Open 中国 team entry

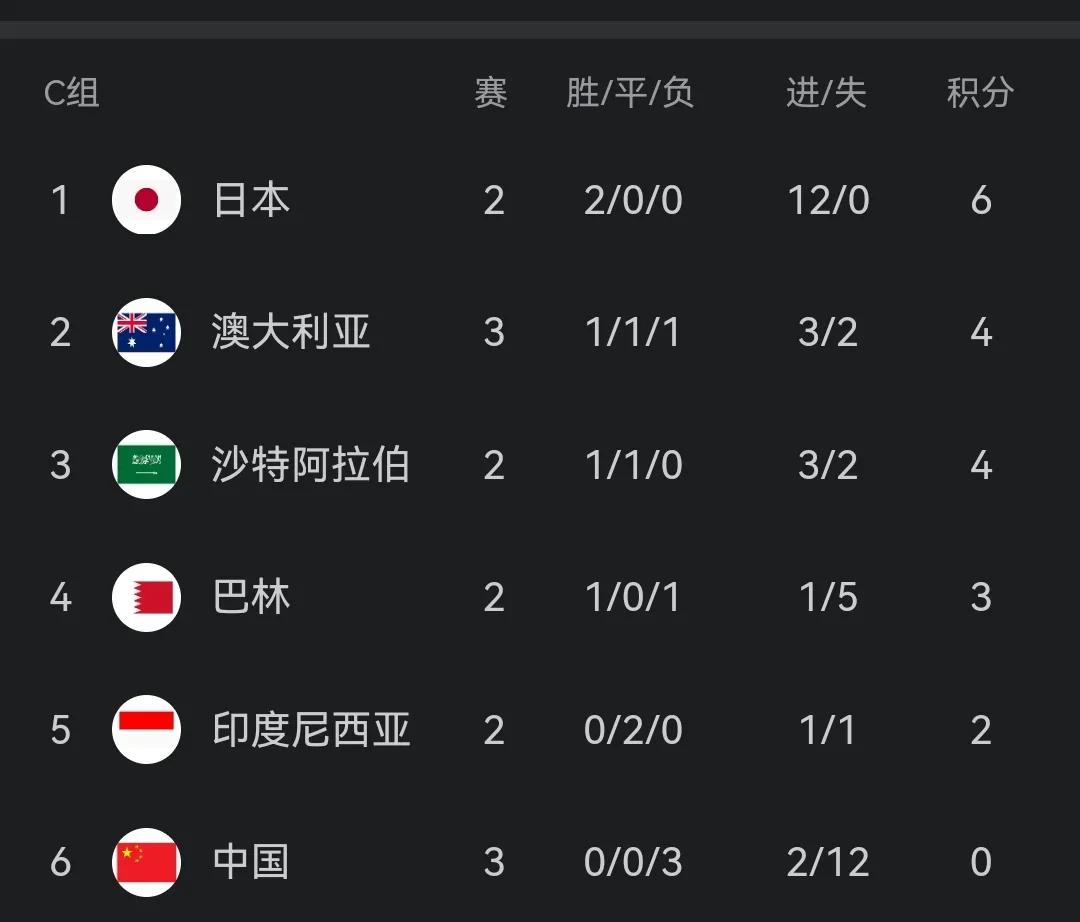[x=251, y=862]
